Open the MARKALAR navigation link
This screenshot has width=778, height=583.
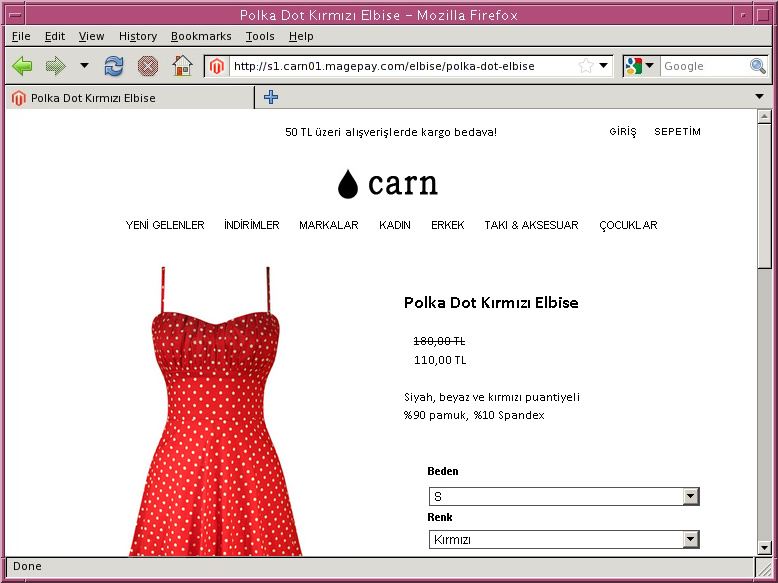click(328, 225)
